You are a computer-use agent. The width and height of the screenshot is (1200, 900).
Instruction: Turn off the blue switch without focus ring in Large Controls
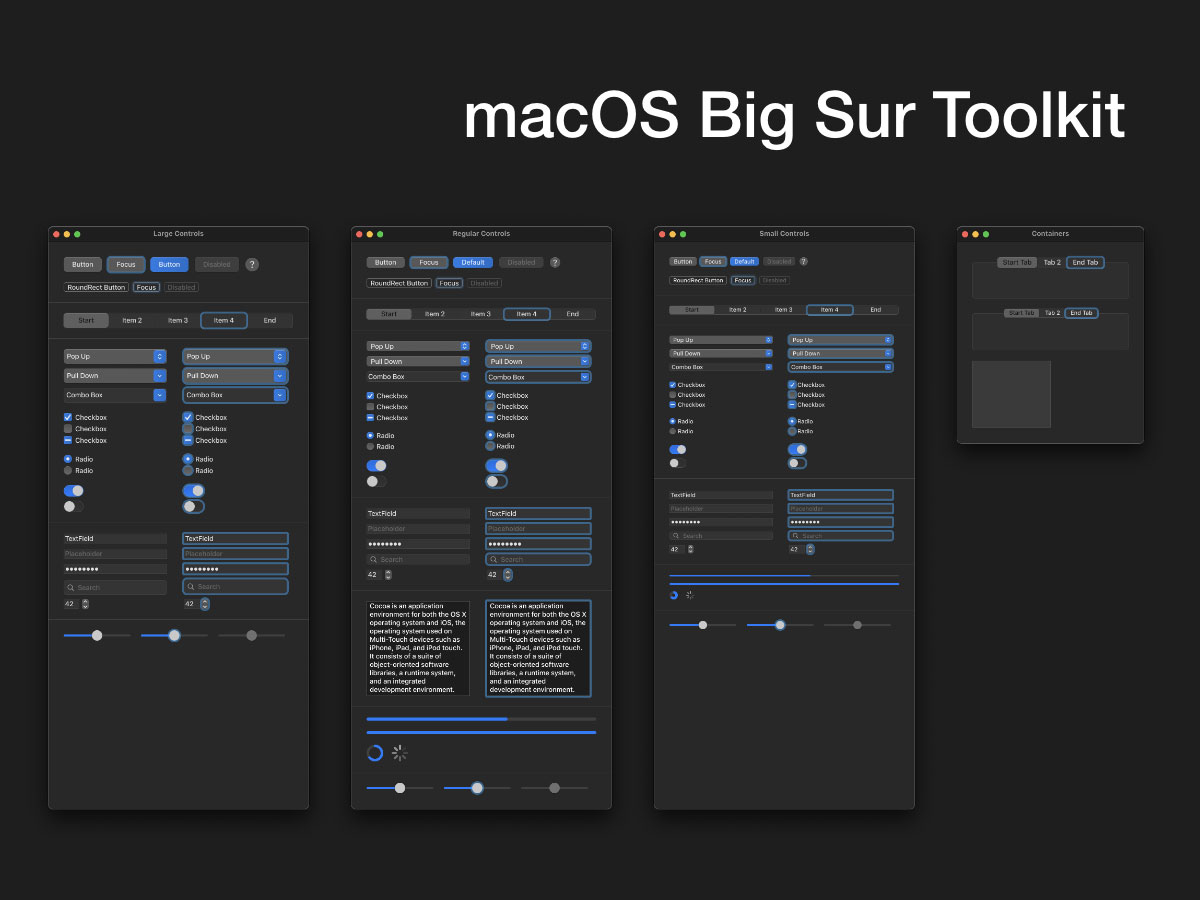(74, 491)
